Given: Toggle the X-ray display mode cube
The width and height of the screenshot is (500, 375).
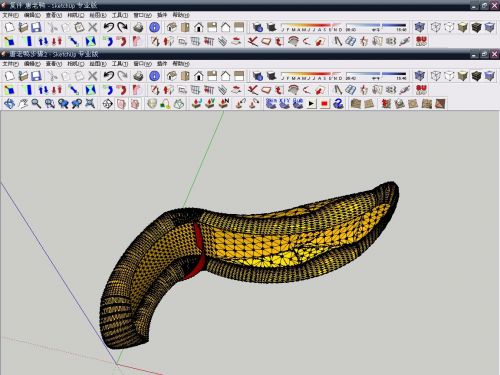Looking at the screenshot, I should coord(420,76).
